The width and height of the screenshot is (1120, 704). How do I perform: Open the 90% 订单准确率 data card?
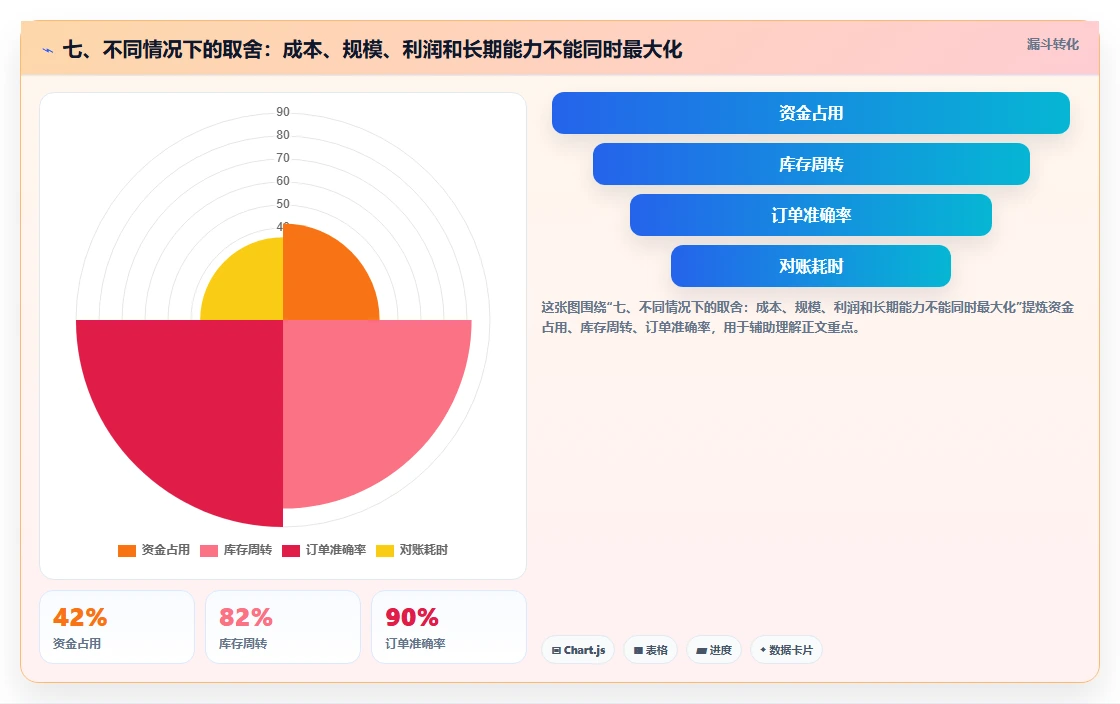click(x=449, y=627)
